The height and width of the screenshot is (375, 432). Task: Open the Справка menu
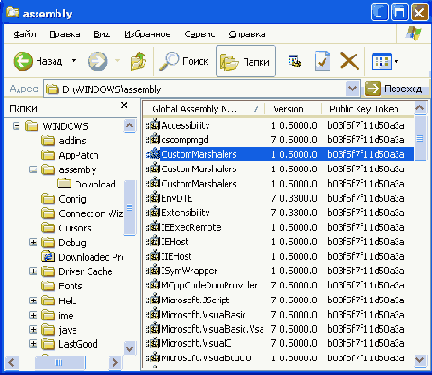[247, 34]
